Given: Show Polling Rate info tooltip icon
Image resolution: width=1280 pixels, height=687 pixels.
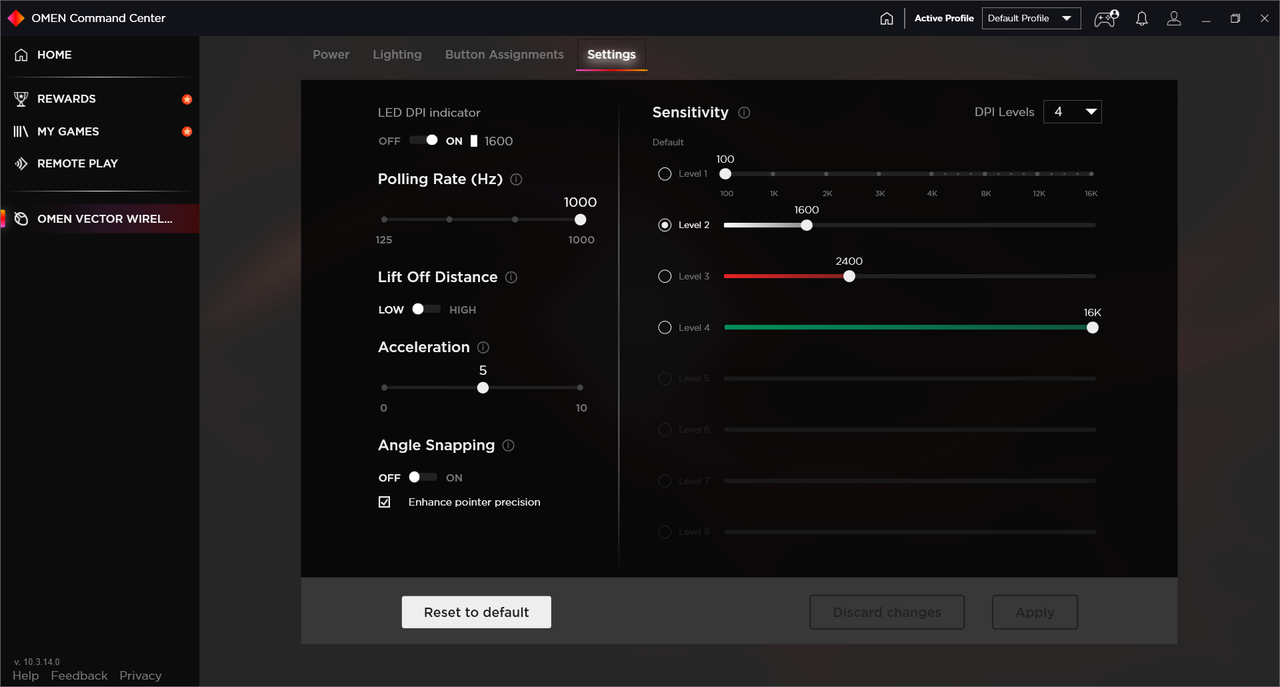Looking at the screenshot, I should pos(516,179).
